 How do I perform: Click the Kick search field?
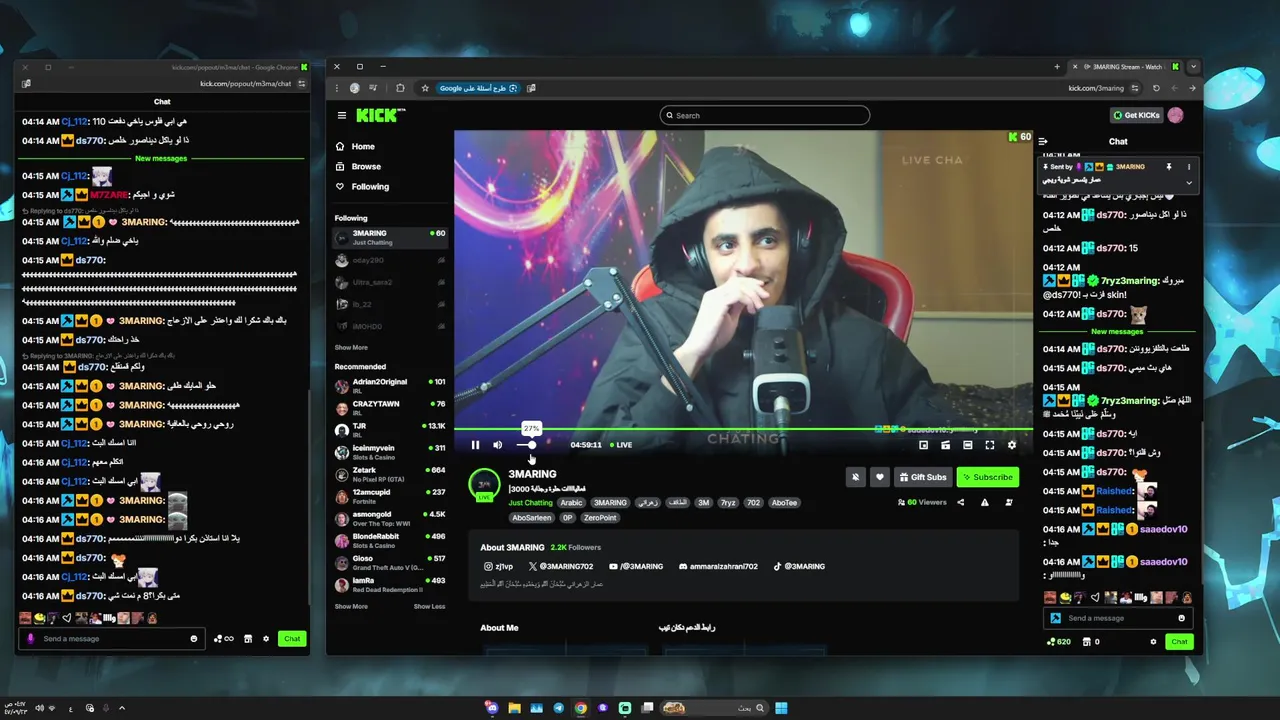point(765,115)
